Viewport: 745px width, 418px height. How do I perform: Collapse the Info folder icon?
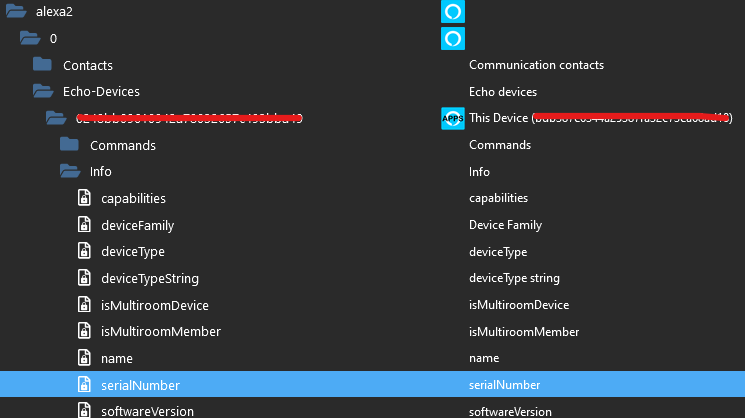point(70,171)
